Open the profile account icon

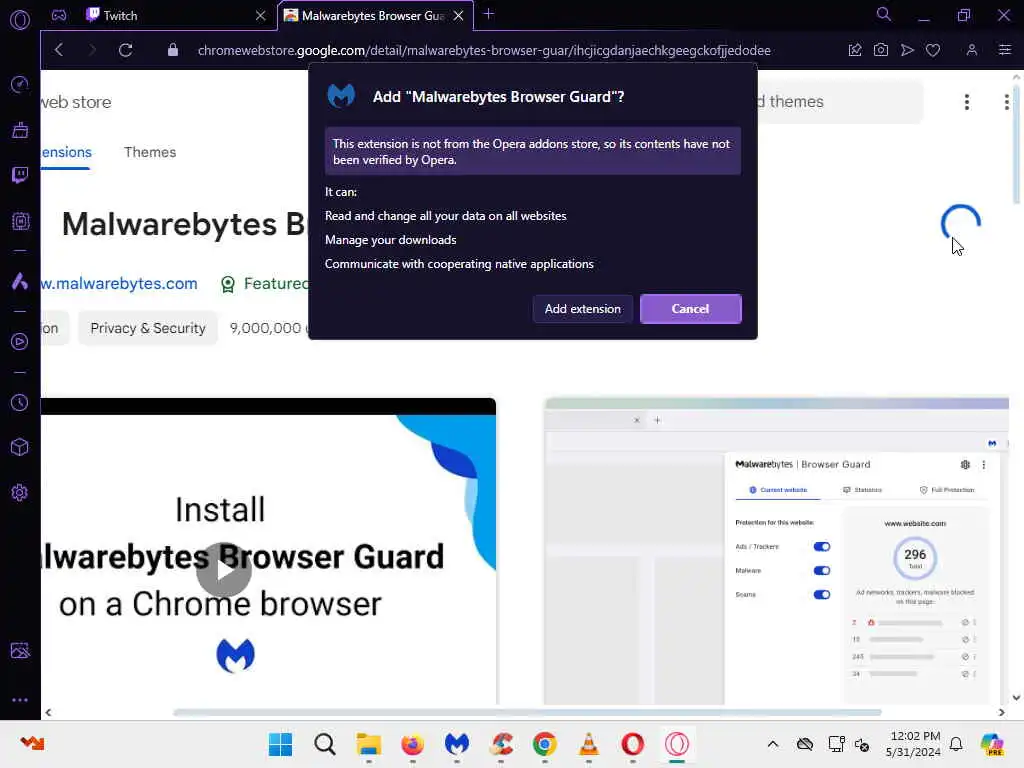(x=972, y=50)
